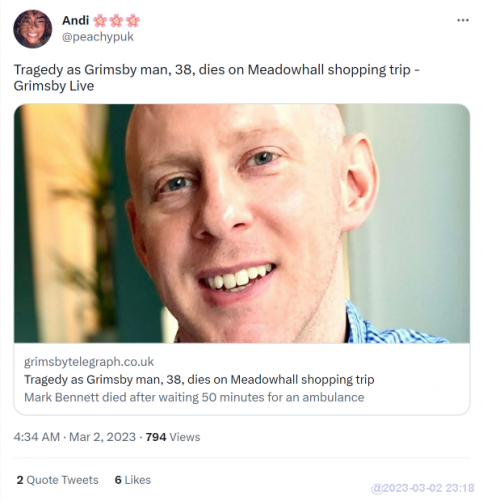Viewport: 483px width, 500px height.
Task: Visit the @peachypuk handle link
Action: pos(98,37)
